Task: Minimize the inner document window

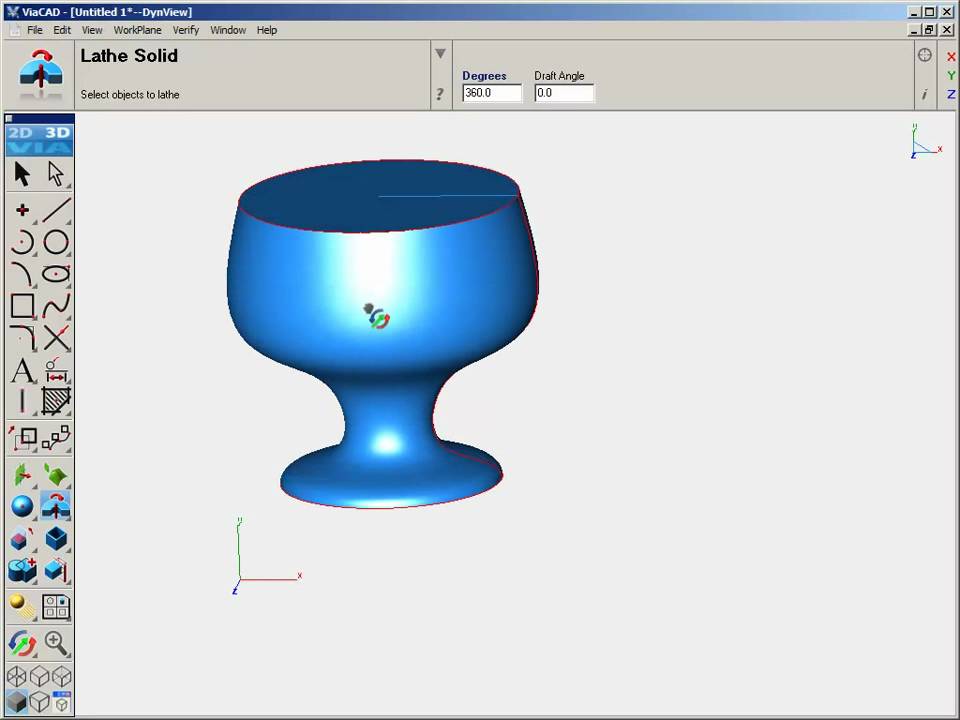Action: (x=915, y=30)
